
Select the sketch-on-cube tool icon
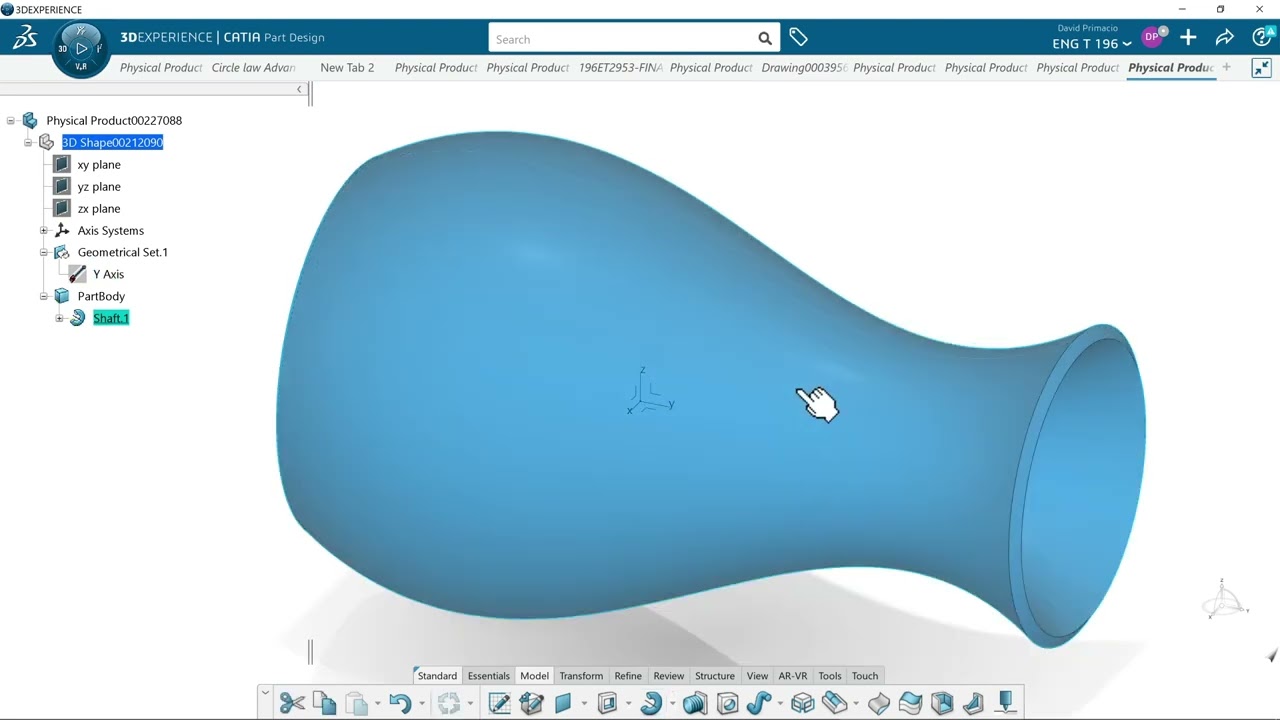(531, 703)
